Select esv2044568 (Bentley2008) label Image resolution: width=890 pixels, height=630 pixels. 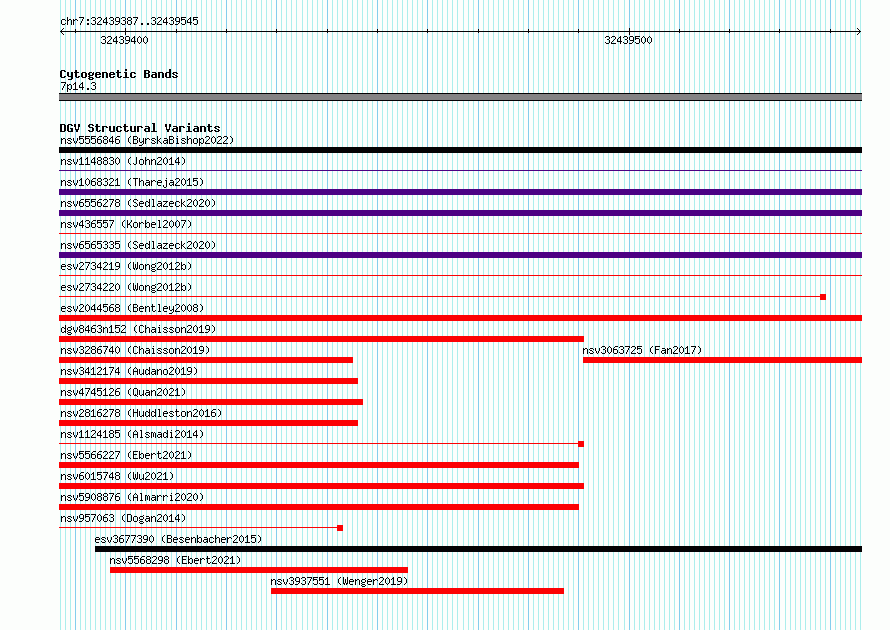(x=132, y=308)
